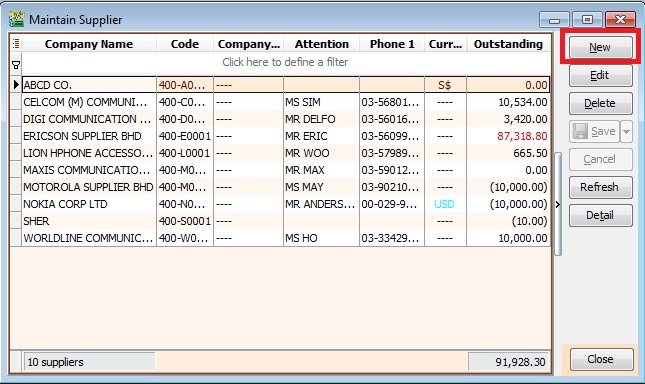Click outstanding amount 3,420.00
This screenshot has width=645, height=384.
pyautogui.click(x=508, y=119)
